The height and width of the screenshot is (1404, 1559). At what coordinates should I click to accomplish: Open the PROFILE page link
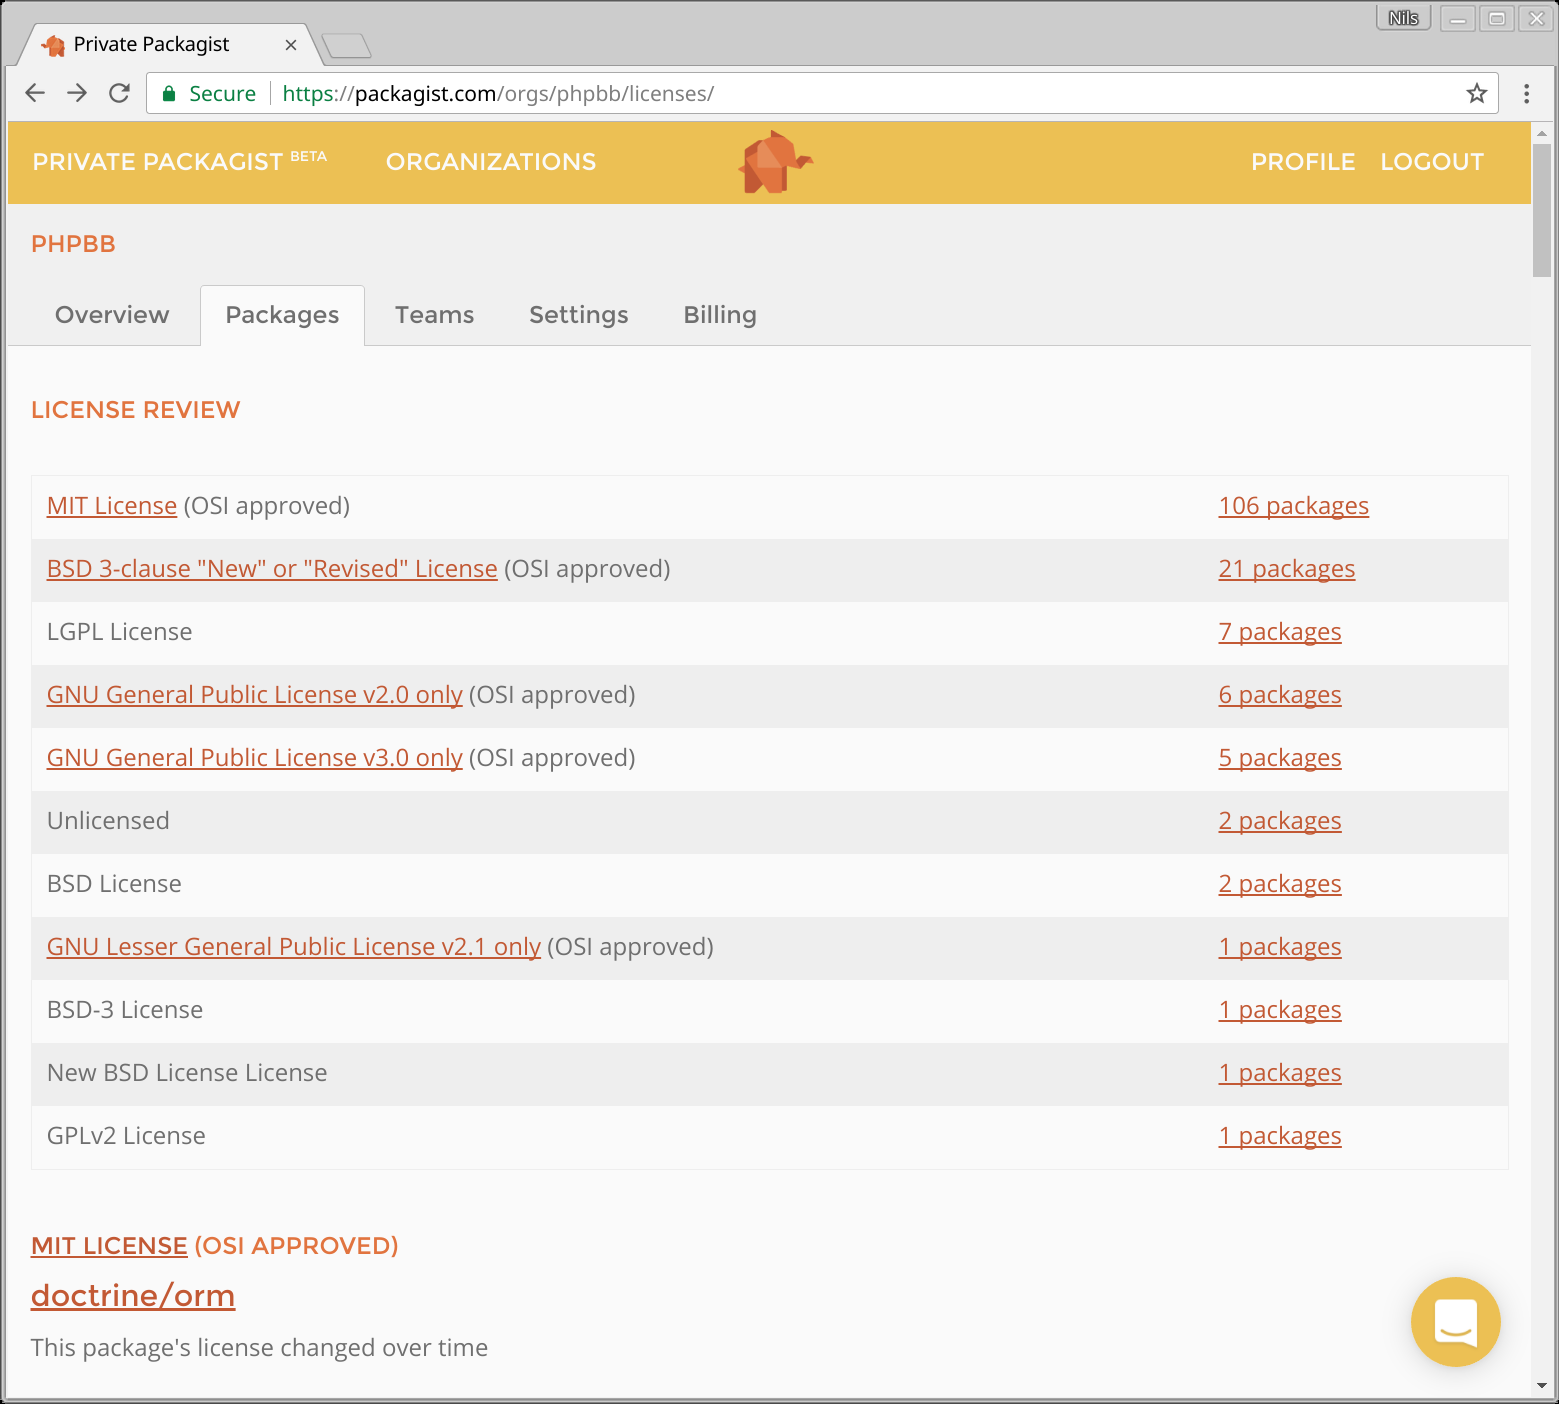click(x=1303, y=162)
